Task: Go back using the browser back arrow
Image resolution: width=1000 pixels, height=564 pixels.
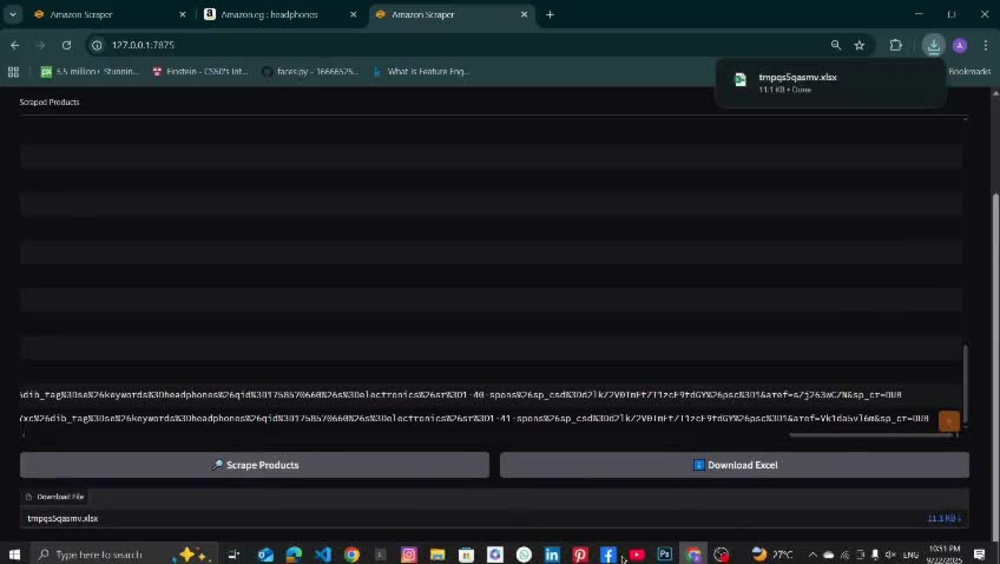Action: click(15, 45)
